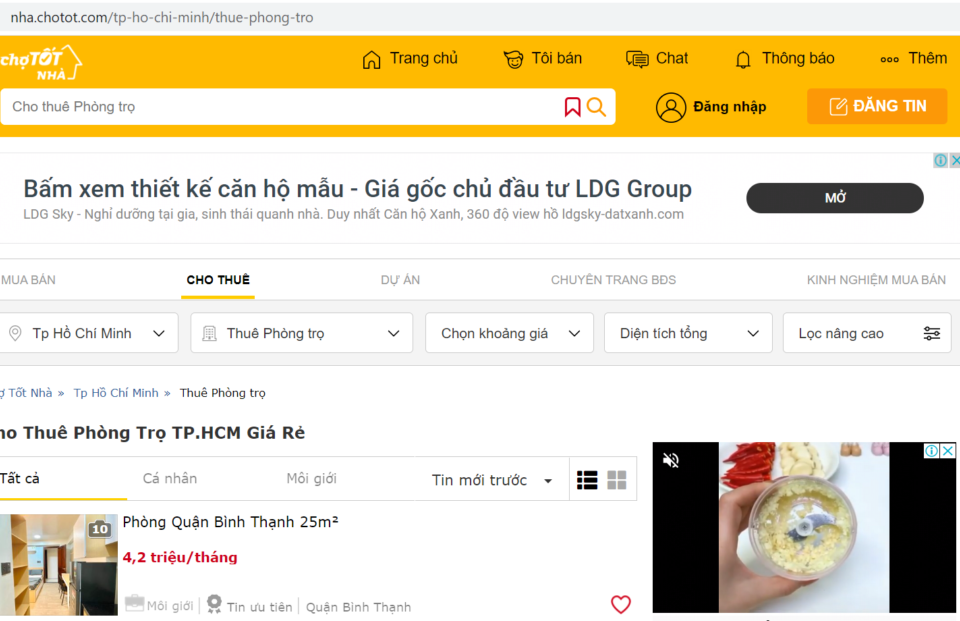Switch to the Cá nhân listings tab
The height and width of the screenshot is (621, 960).
tap(170, 478)
